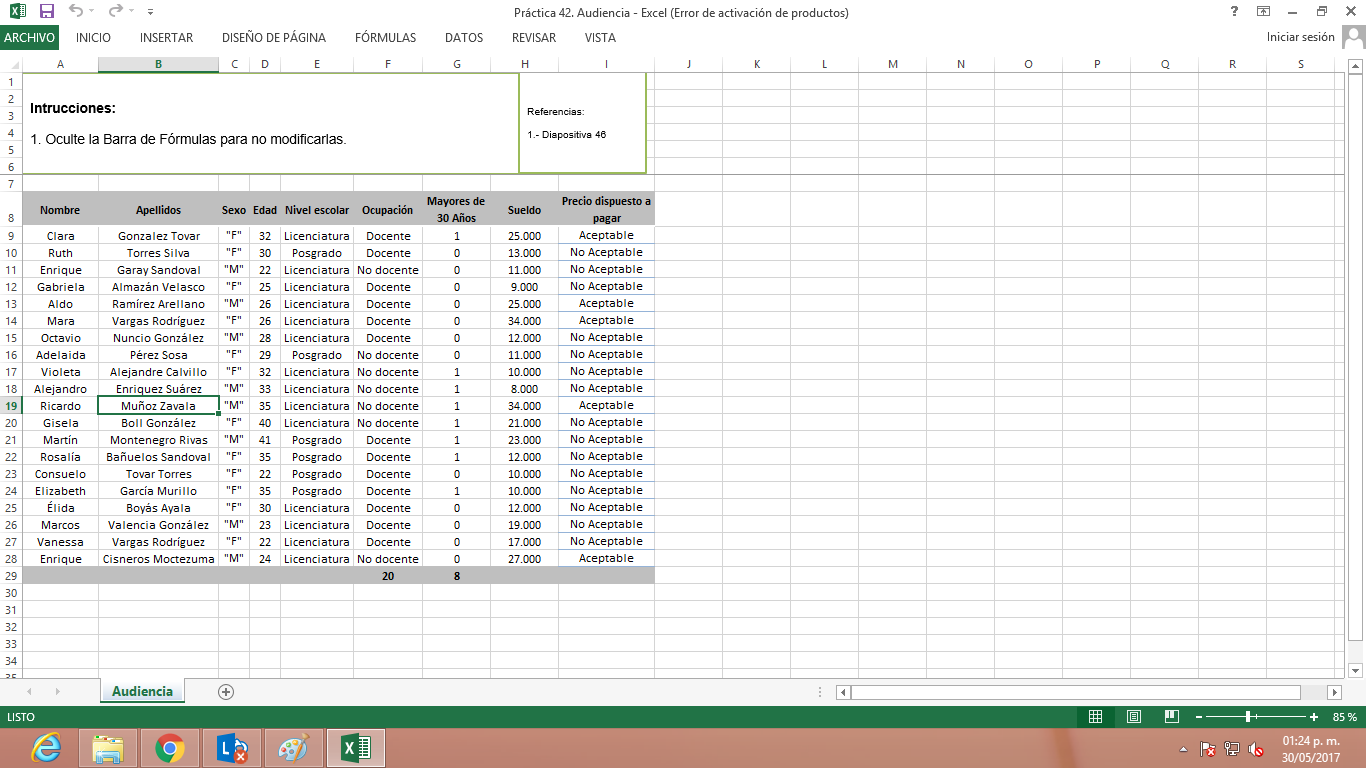
Task: Open File Explorer from taskbar
Action: coord(108,748)
